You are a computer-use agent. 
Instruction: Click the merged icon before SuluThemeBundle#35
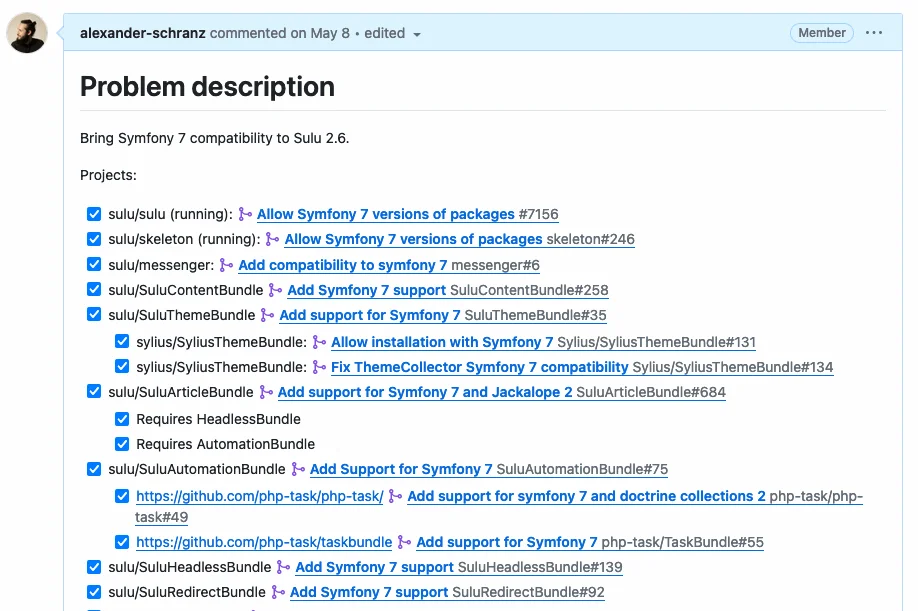pyautogui.click(x=267, y=315)
